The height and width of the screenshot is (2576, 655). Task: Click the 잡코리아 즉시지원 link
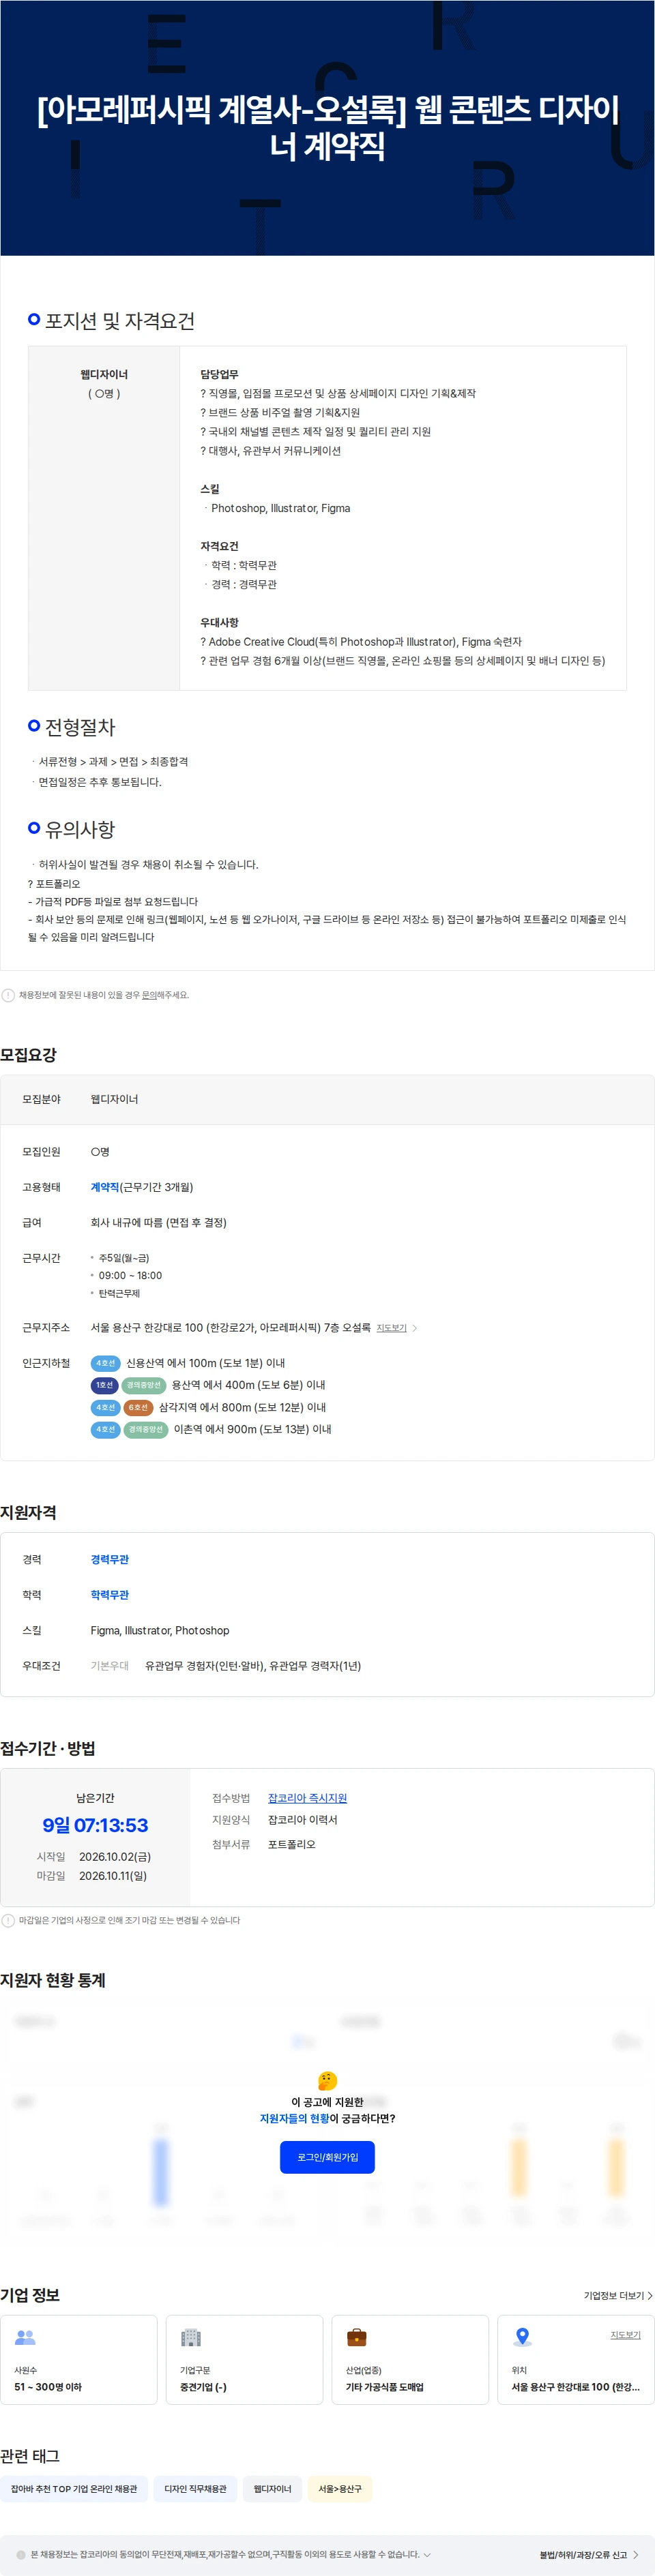click(307, 1798)
